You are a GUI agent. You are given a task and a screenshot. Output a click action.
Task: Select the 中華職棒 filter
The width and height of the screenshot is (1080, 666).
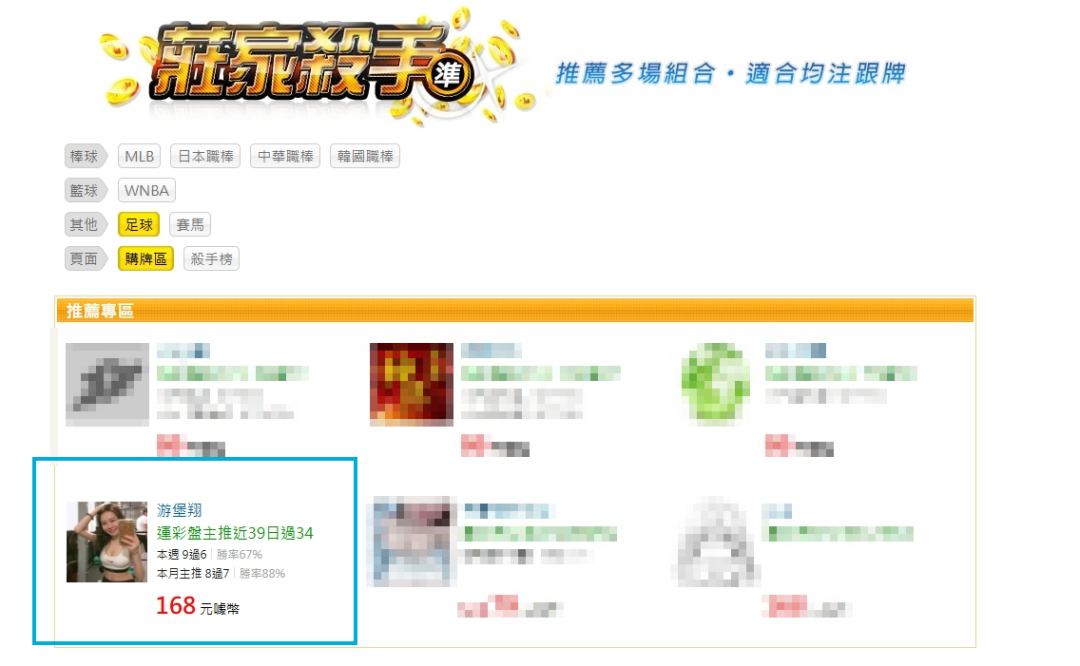[285, 156]
